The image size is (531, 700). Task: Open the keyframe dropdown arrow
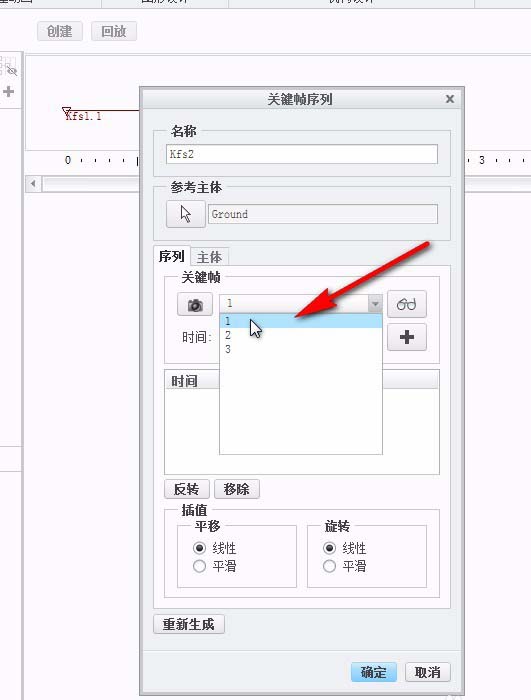(x=375, y=304)
